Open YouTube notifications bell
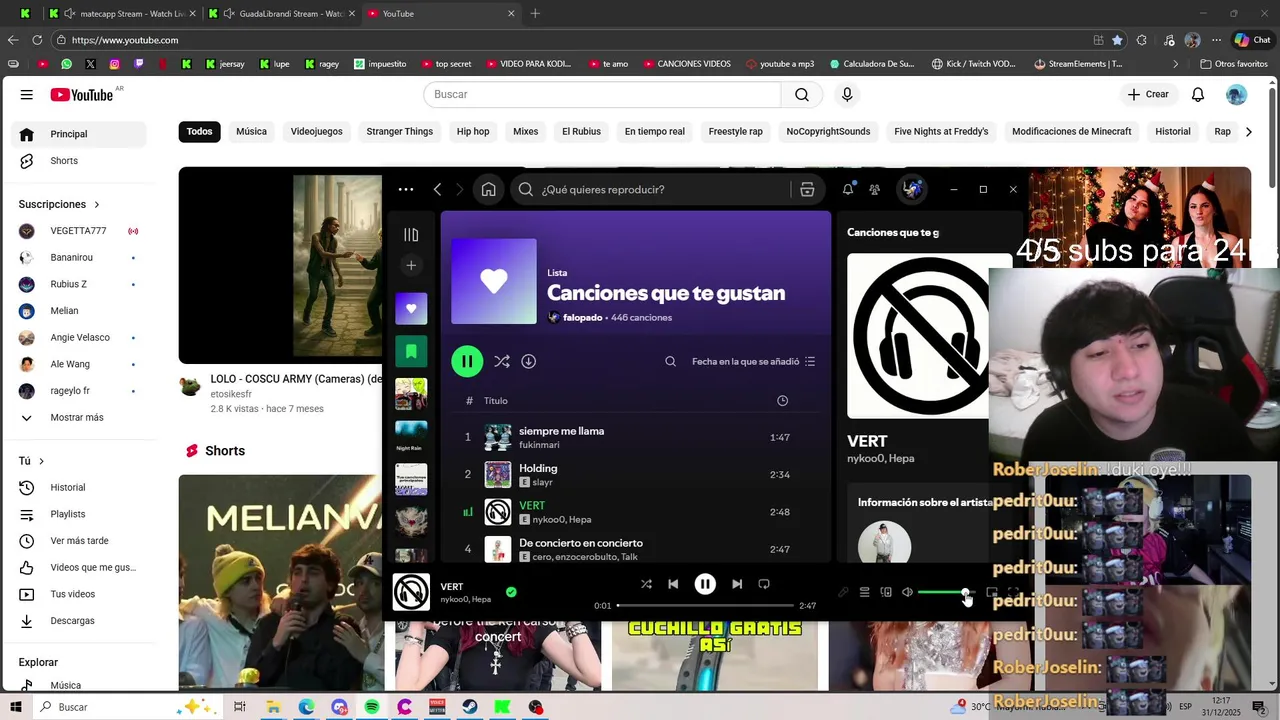This screenshot has width=1280, height=720. [x=1198, y=95]
